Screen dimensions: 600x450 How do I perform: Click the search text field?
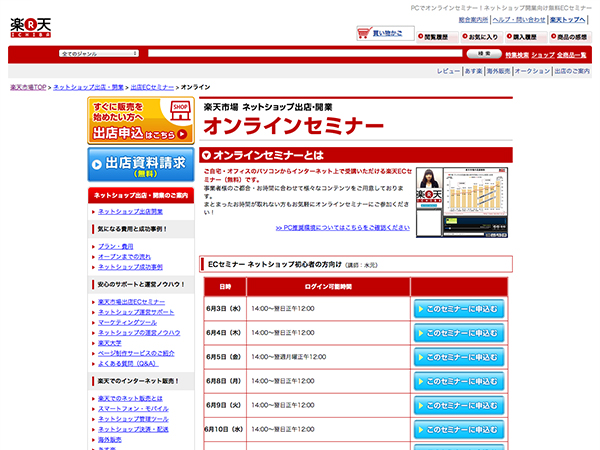tap(305, 53)
